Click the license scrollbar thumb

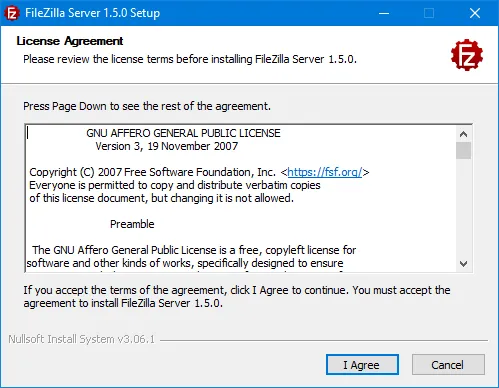(463, 150)
